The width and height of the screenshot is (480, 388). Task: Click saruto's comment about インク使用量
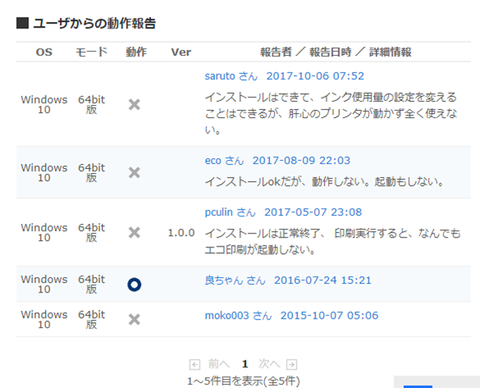click(x=331, y=113)
